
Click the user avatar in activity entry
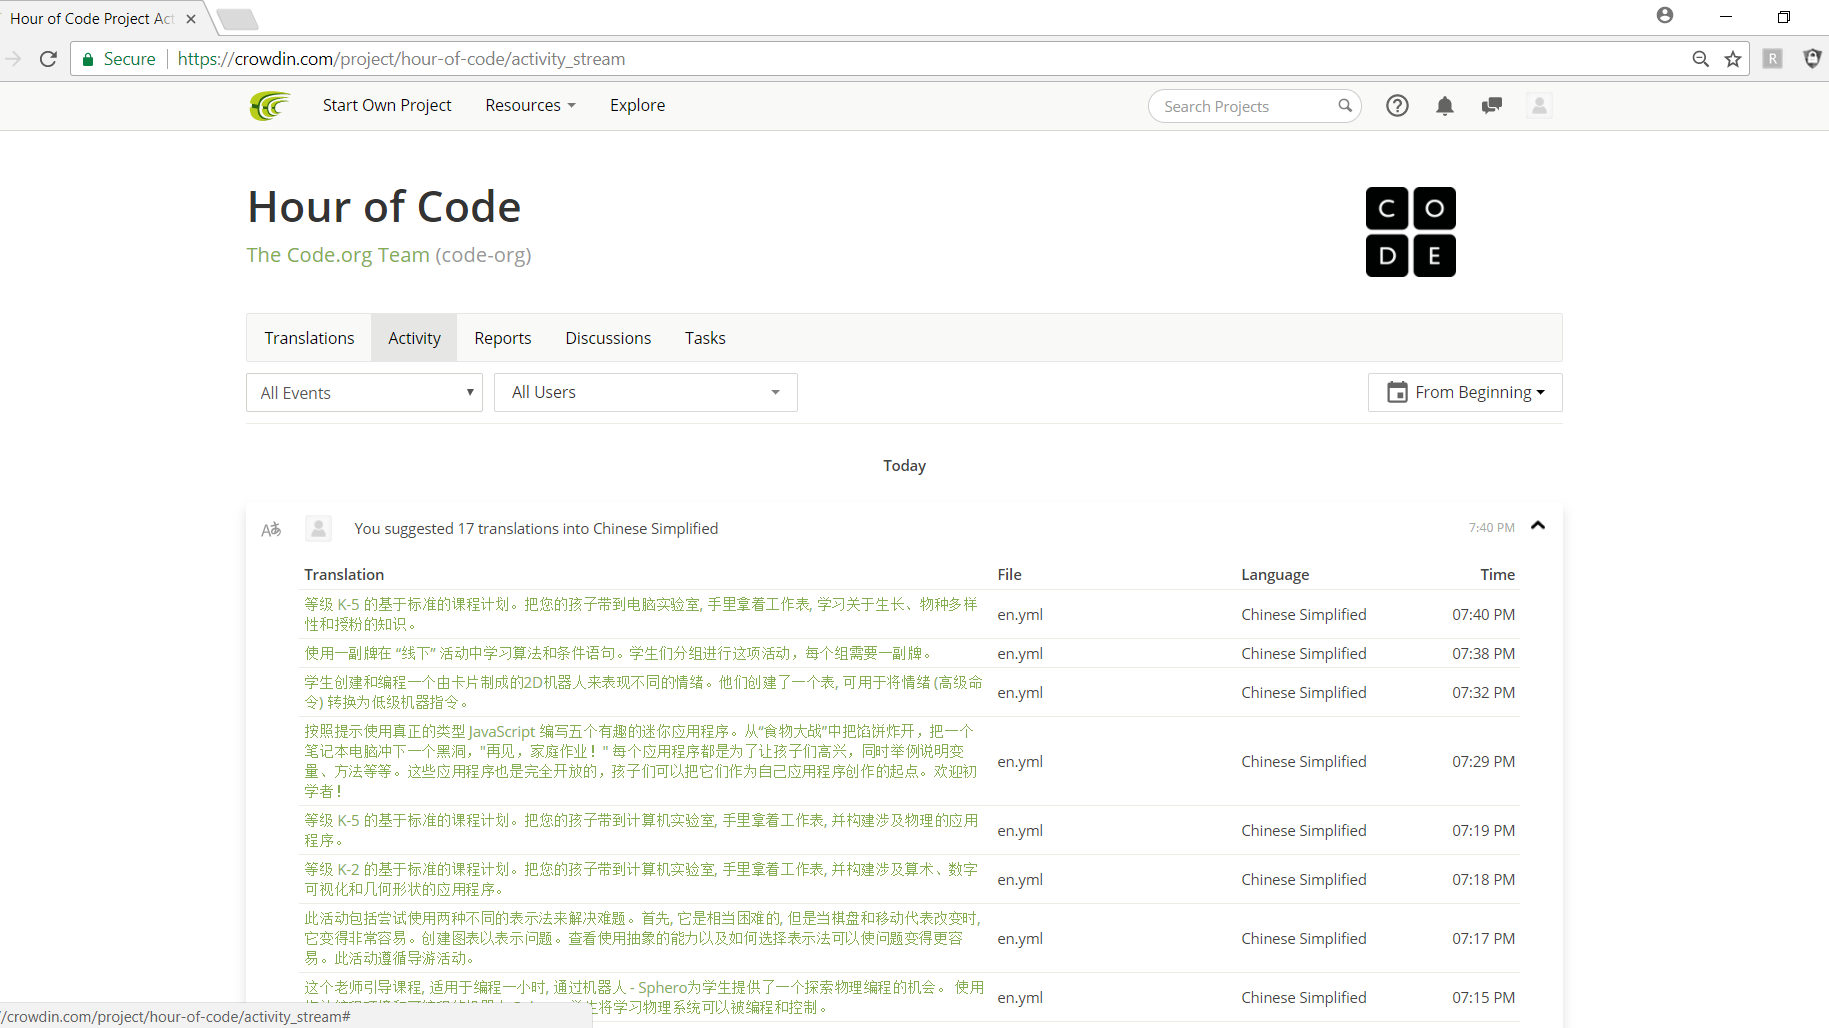(318, 528)
